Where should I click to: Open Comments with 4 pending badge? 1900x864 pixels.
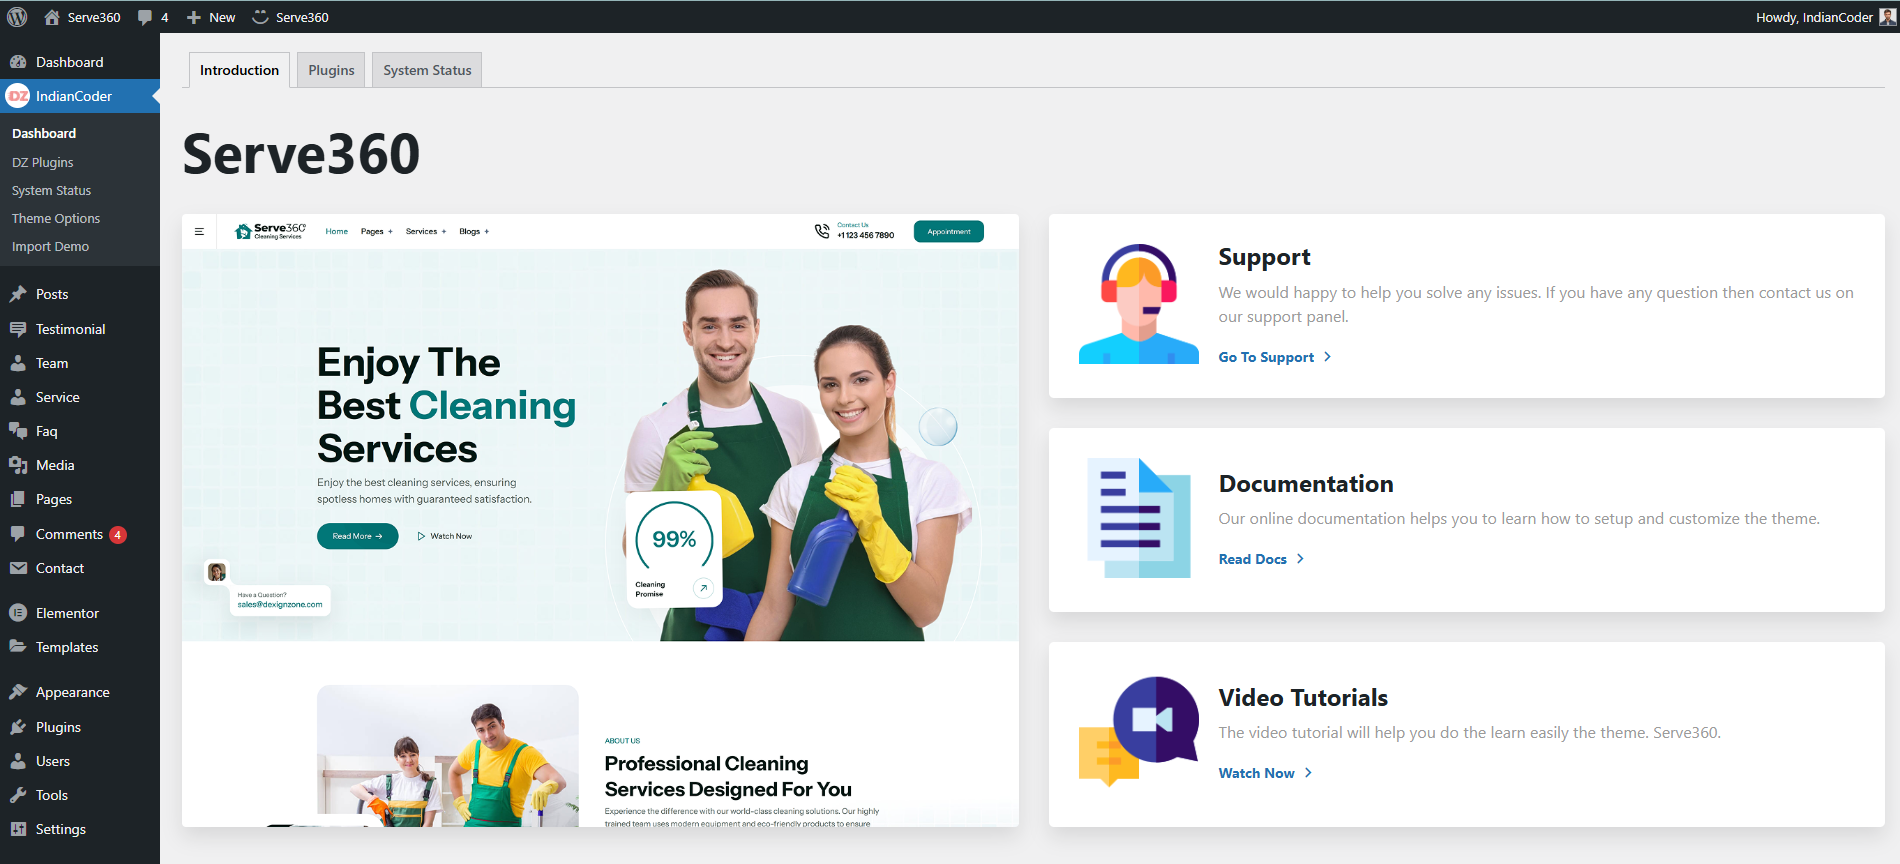(70, 534)
